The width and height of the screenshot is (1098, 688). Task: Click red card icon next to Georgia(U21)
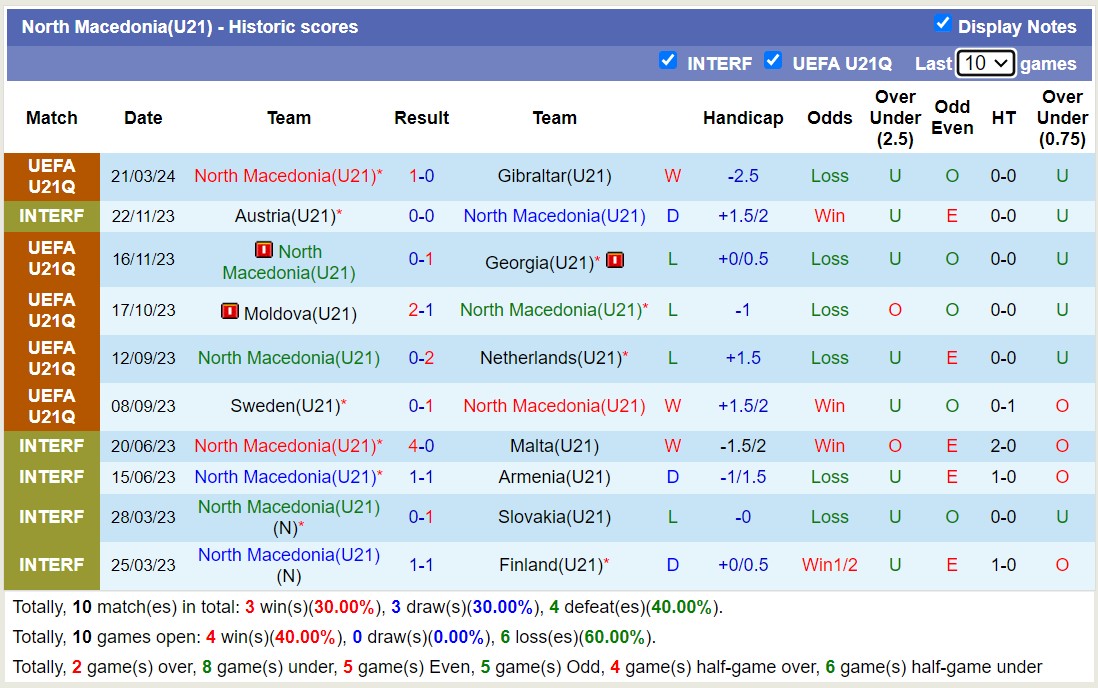click(x=615, y=260)
